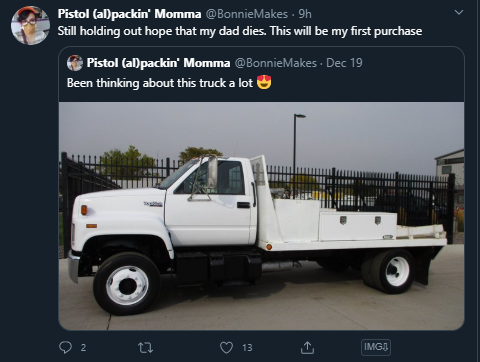Open quoted tweet text about truck
This screenshot has height=362, width=480.
coord(160,83)
